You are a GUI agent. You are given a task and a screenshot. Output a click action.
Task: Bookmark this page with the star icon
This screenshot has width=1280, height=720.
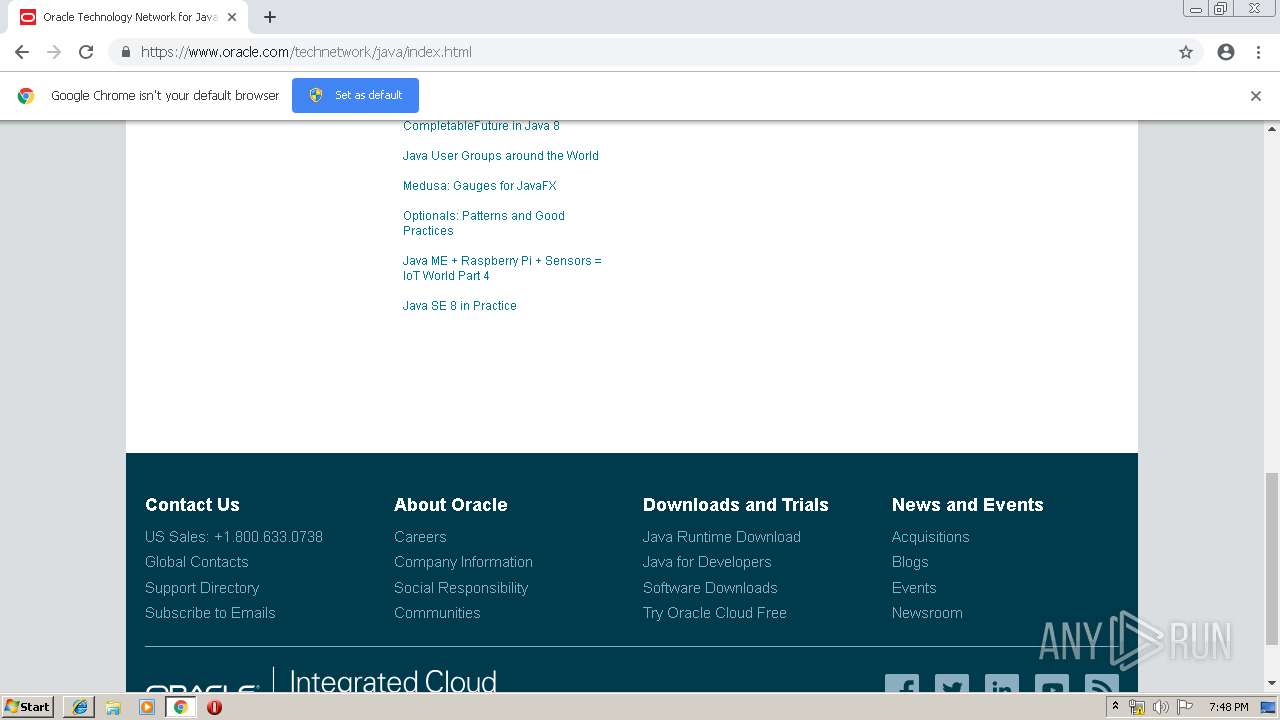click(x=1186, y=52)
